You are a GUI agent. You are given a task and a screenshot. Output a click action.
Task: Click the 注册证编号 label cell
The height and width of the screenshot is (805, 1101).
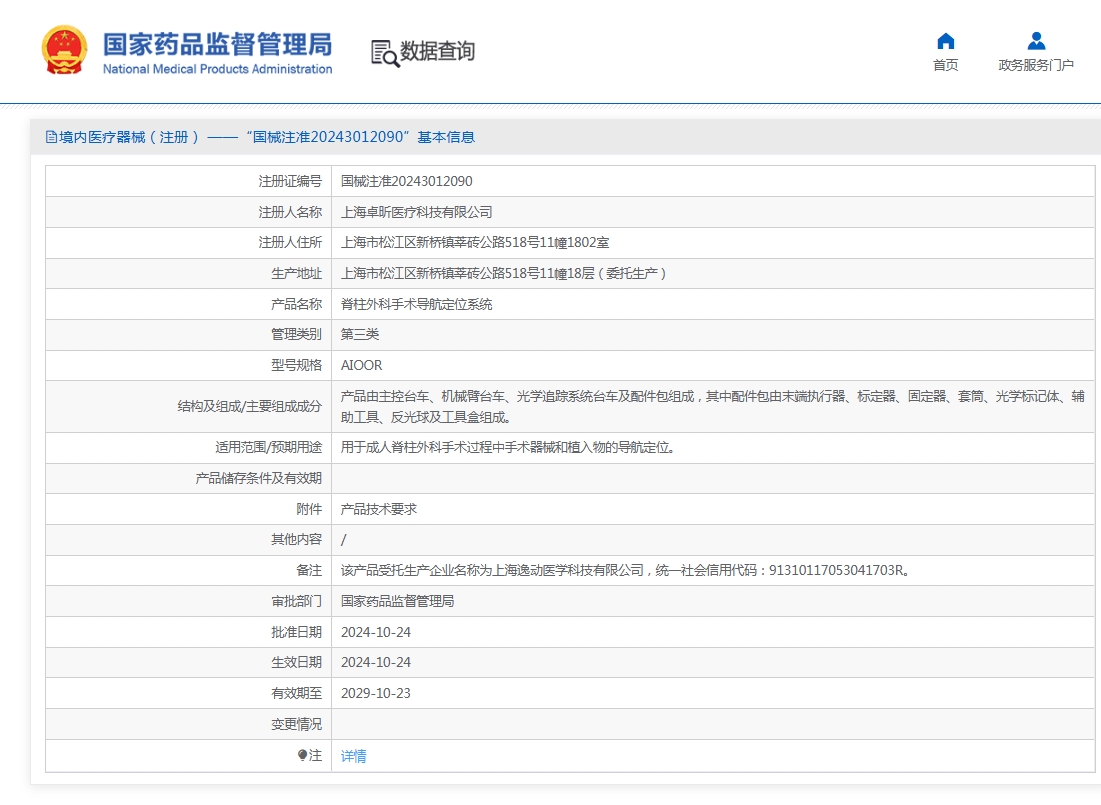click(x=188, y=181)
